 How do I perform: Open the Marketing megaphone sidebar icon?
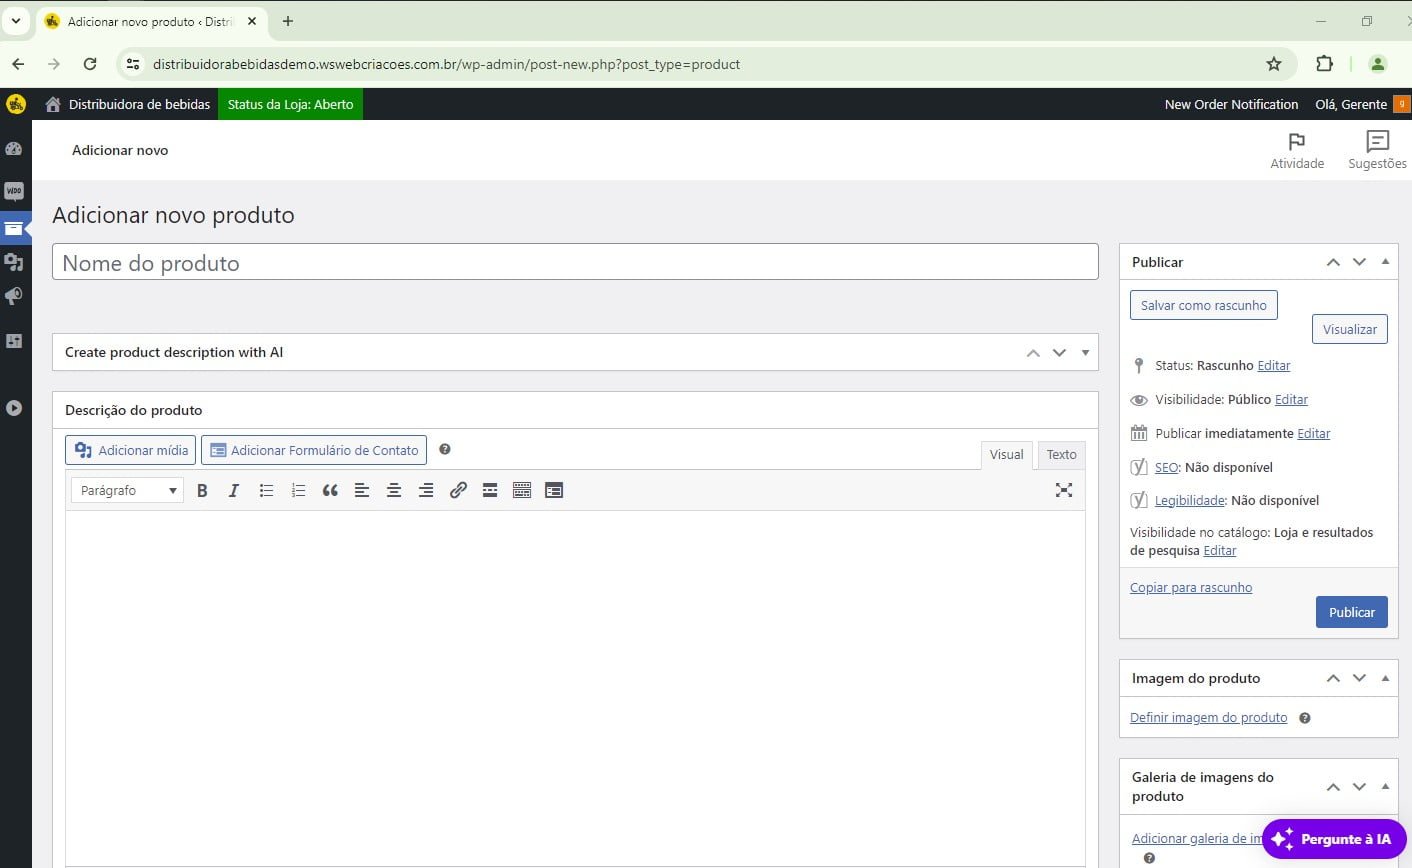[14, 295]
